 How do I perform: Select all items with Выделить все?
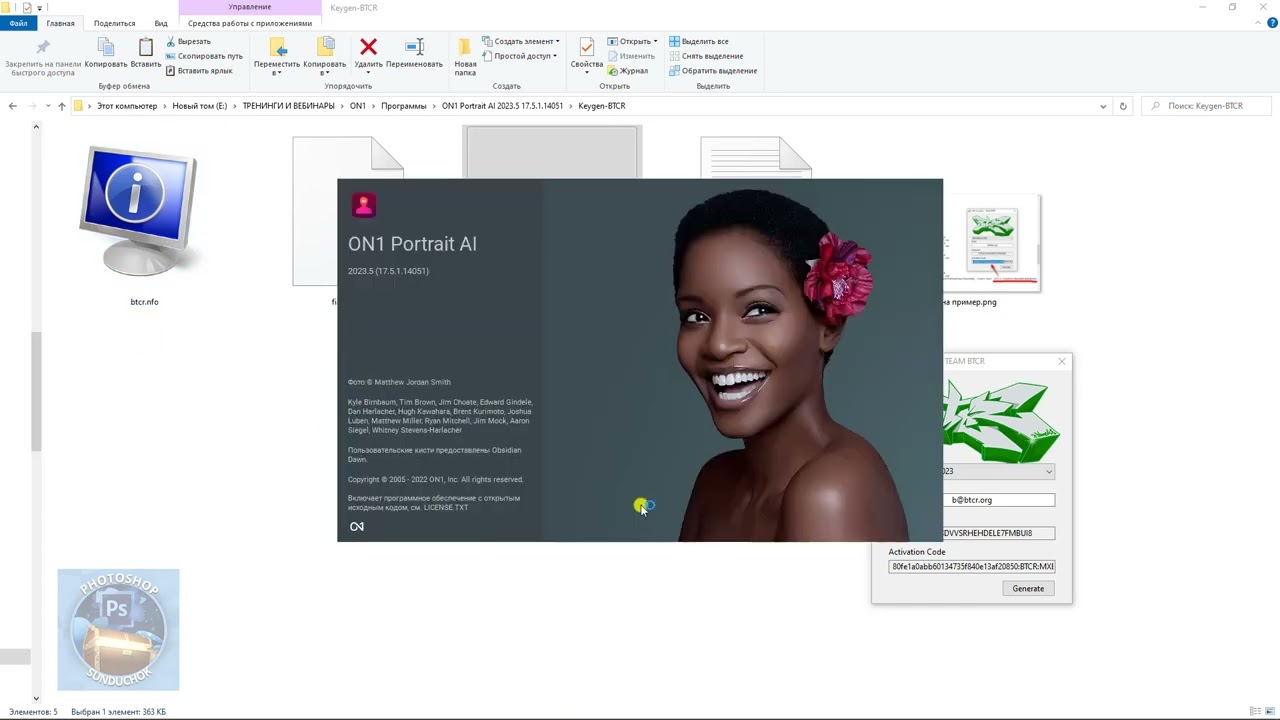[699, 42]
